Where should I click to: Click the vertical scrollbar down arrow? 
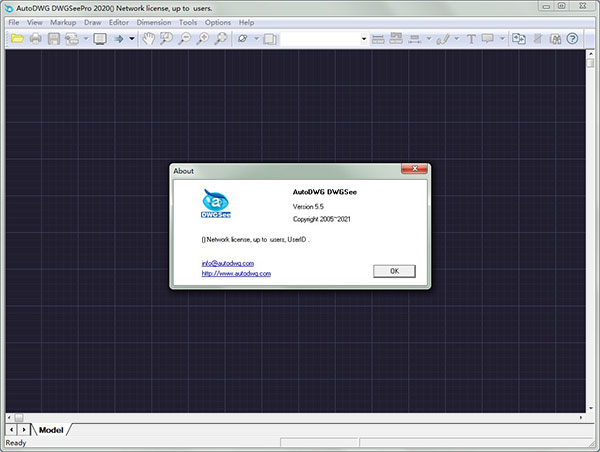tap(590, 408)
